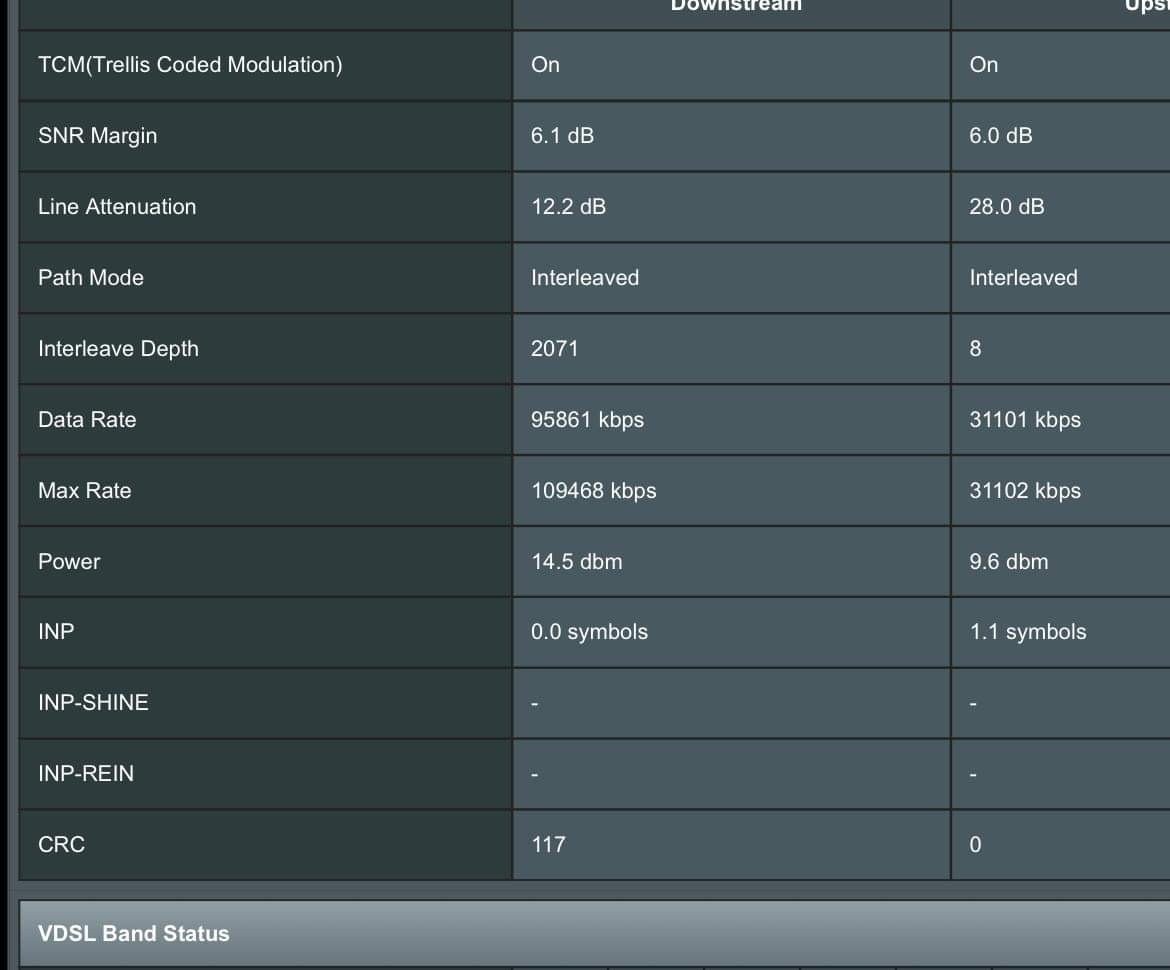Select the INP value 1.1 symbols
The height and width of the screenshot is (970, 1170).
coord(1027,632)
